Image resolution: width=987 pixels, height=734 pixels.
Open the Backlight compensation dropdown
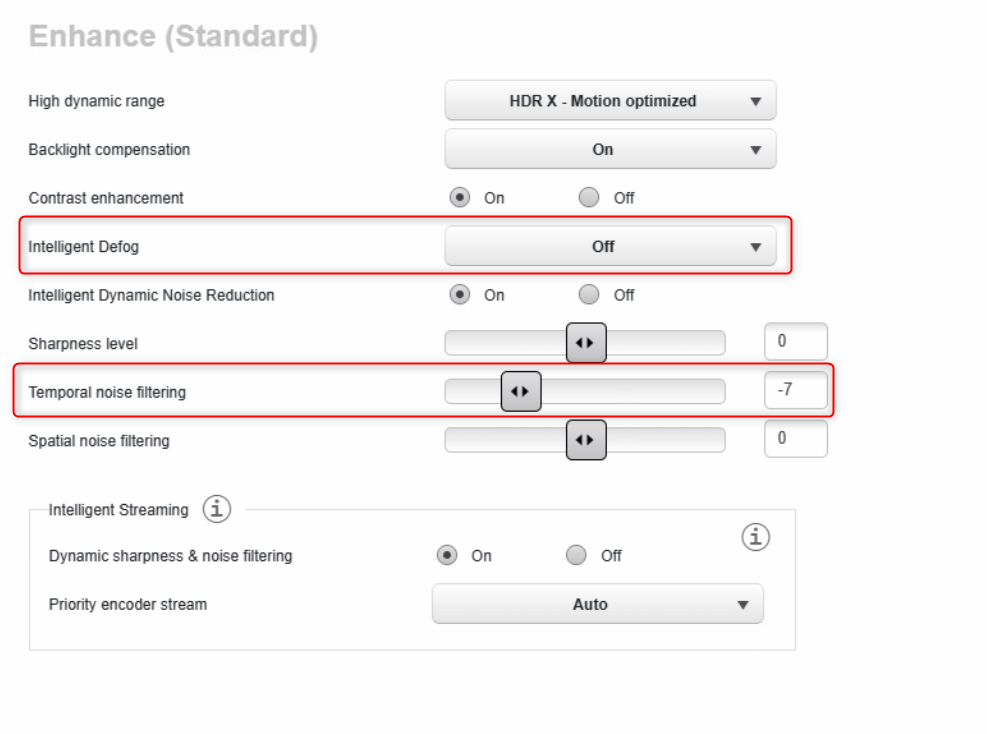tap(610, 149)
